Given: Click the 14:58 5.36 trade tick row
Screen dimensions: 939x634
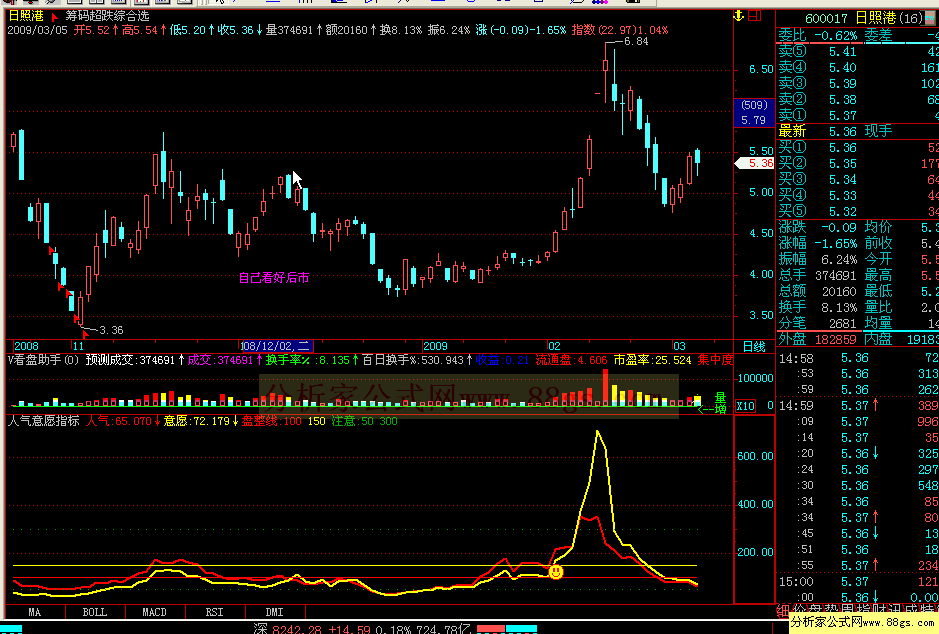Looking at the screenshot, I should (x=858, y=358).
